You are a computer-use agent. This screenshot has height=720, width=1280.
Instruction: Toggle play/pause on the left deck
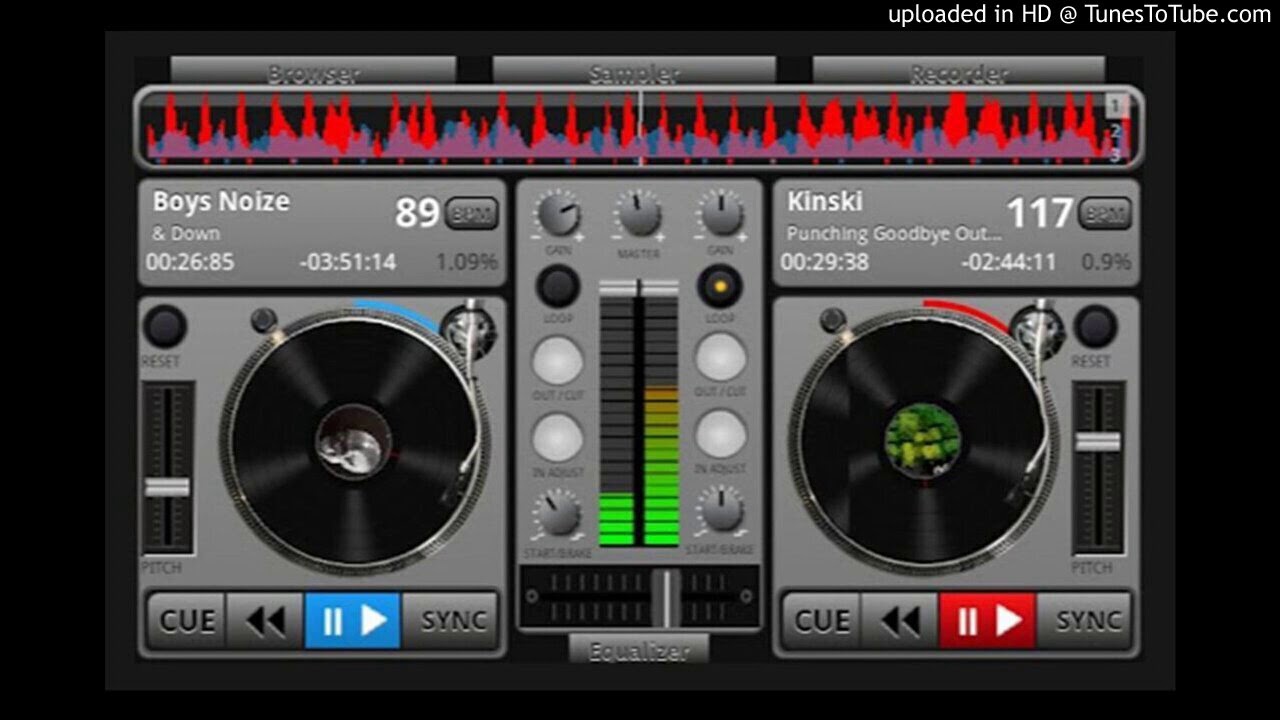[353, 621]
